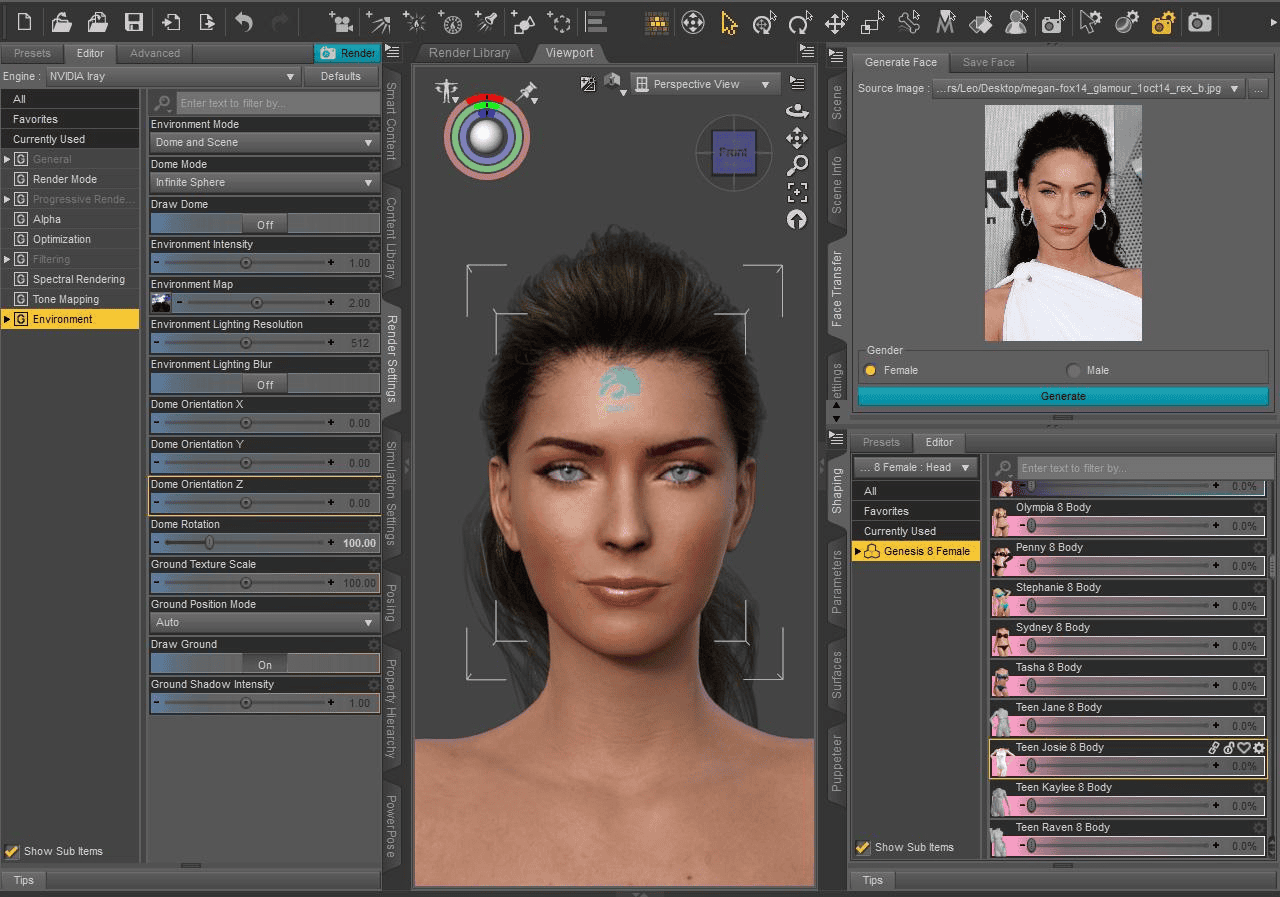Click the Generate button in Face Transfer

tap(1062, 396)
